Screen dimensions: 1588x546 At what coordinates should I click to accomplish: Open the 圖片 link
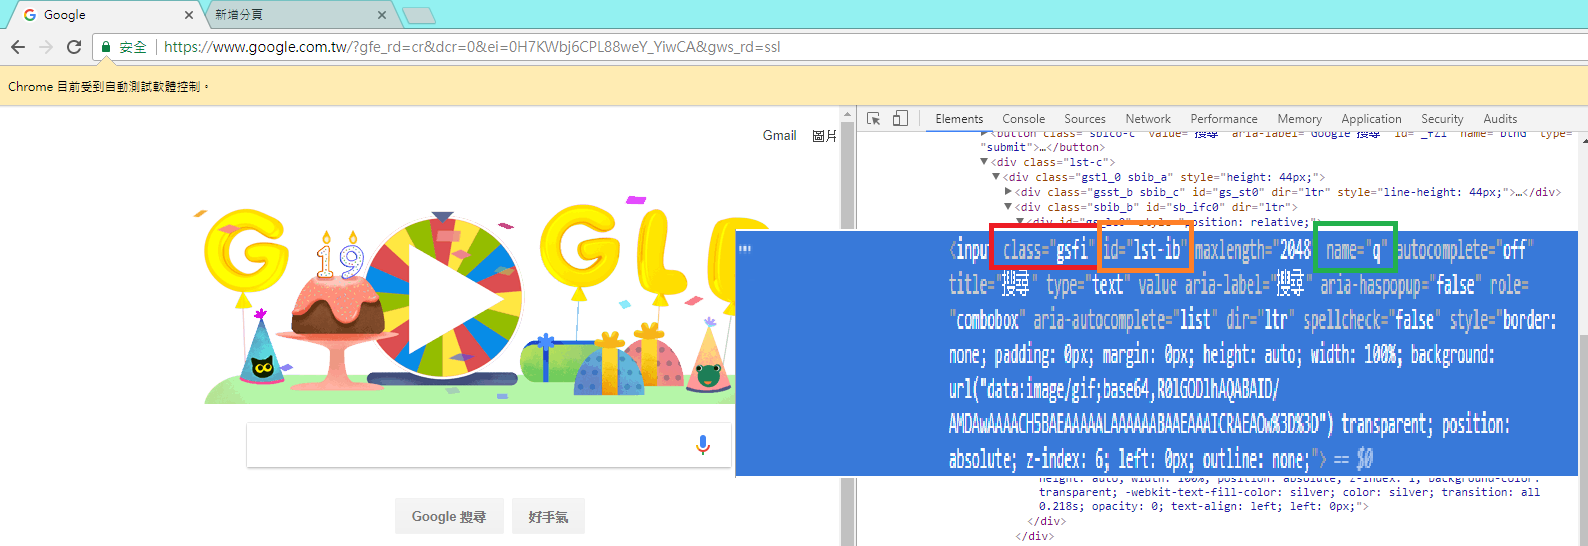[824, 135]
